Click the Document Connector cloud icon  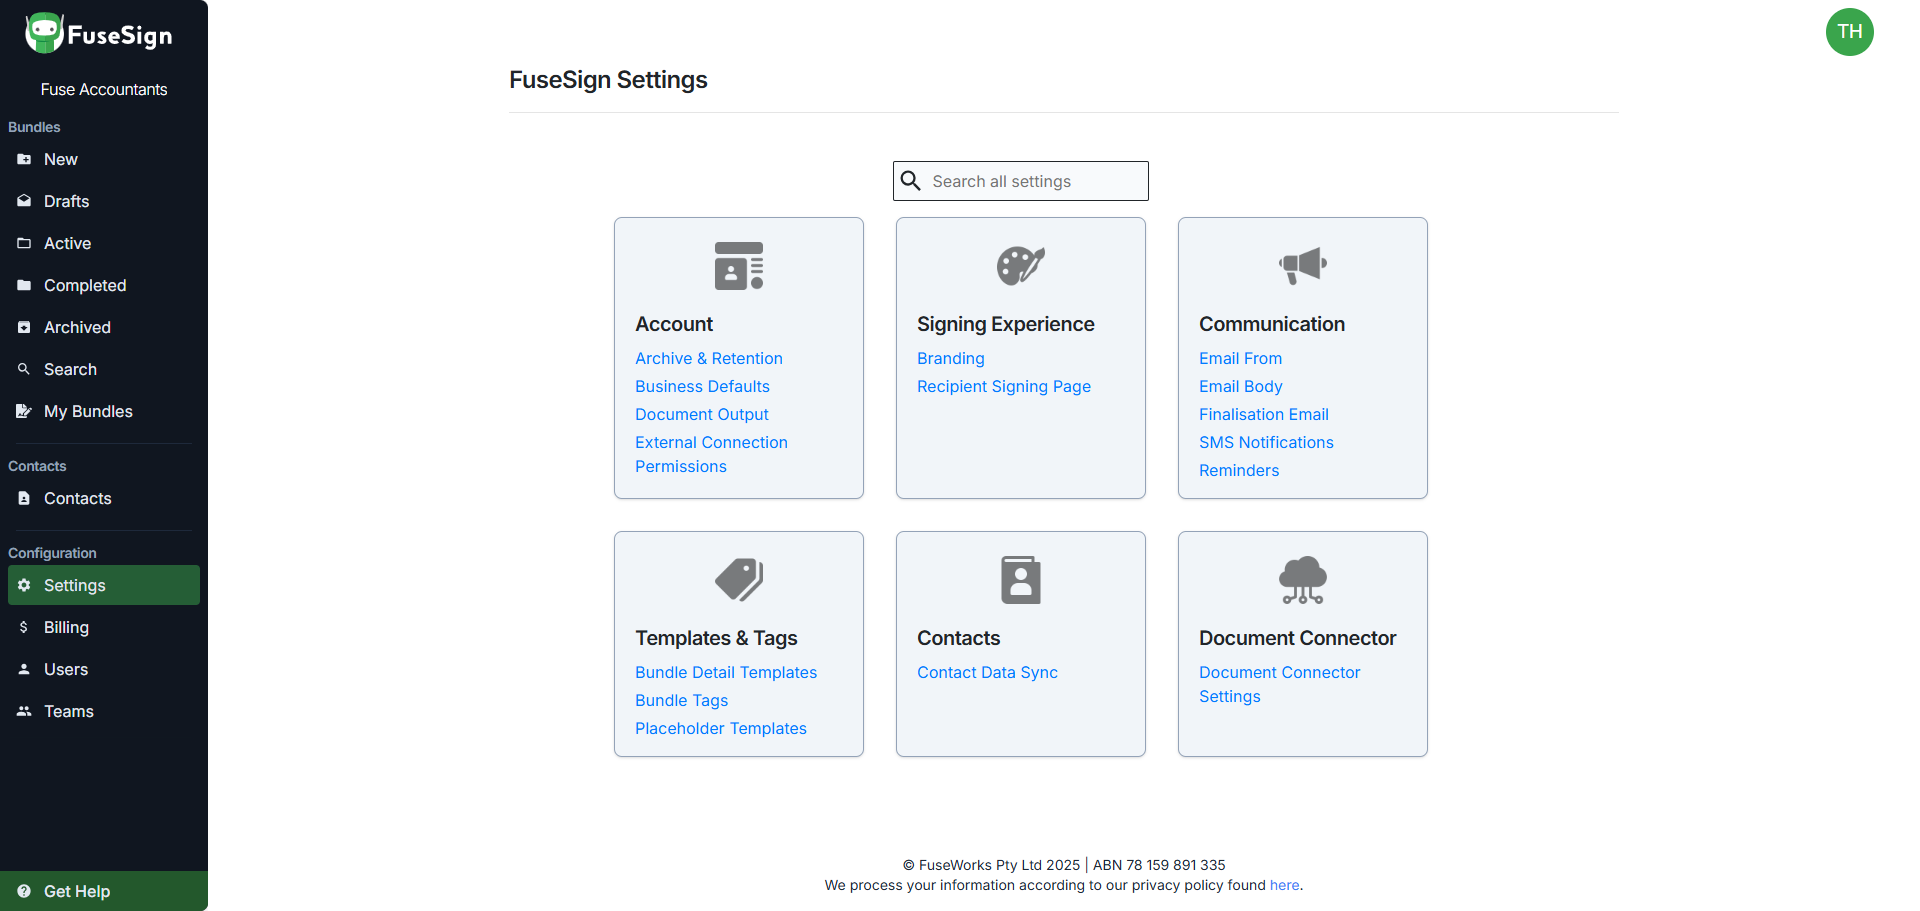(1302, 580)
